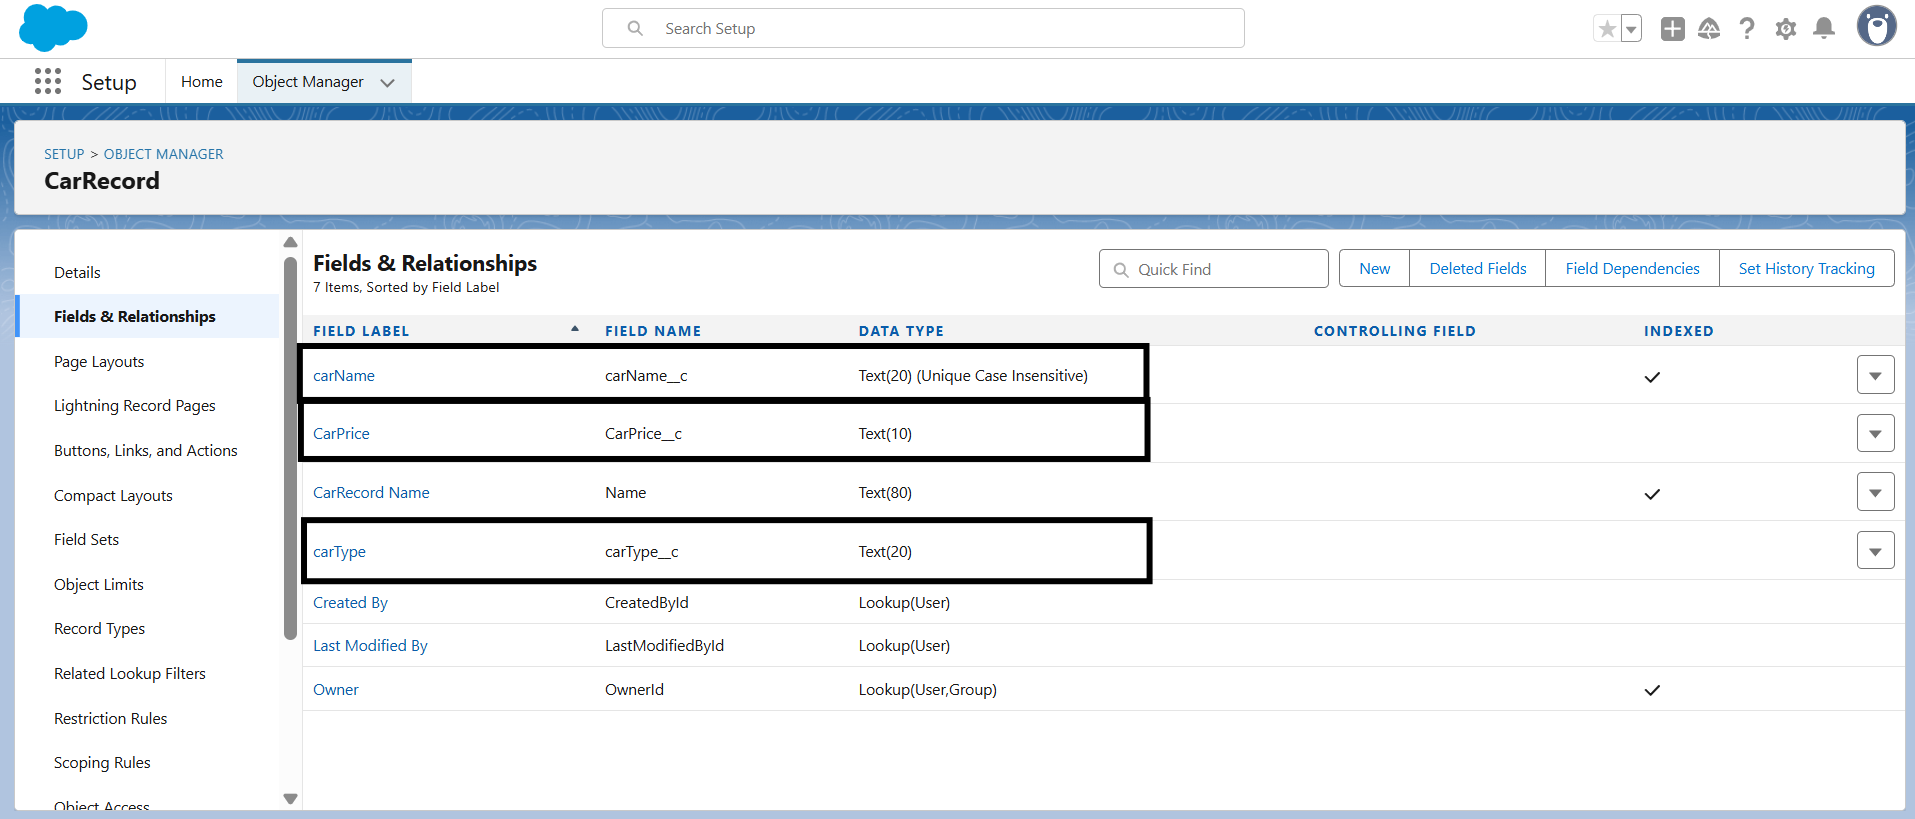Expand the Object Manager tab chevron

[x=388, y=83]
